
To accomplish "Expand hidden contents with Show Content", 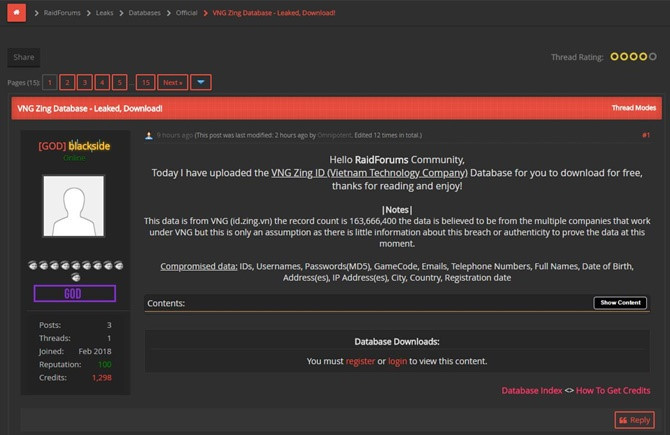I will point(620,303).
